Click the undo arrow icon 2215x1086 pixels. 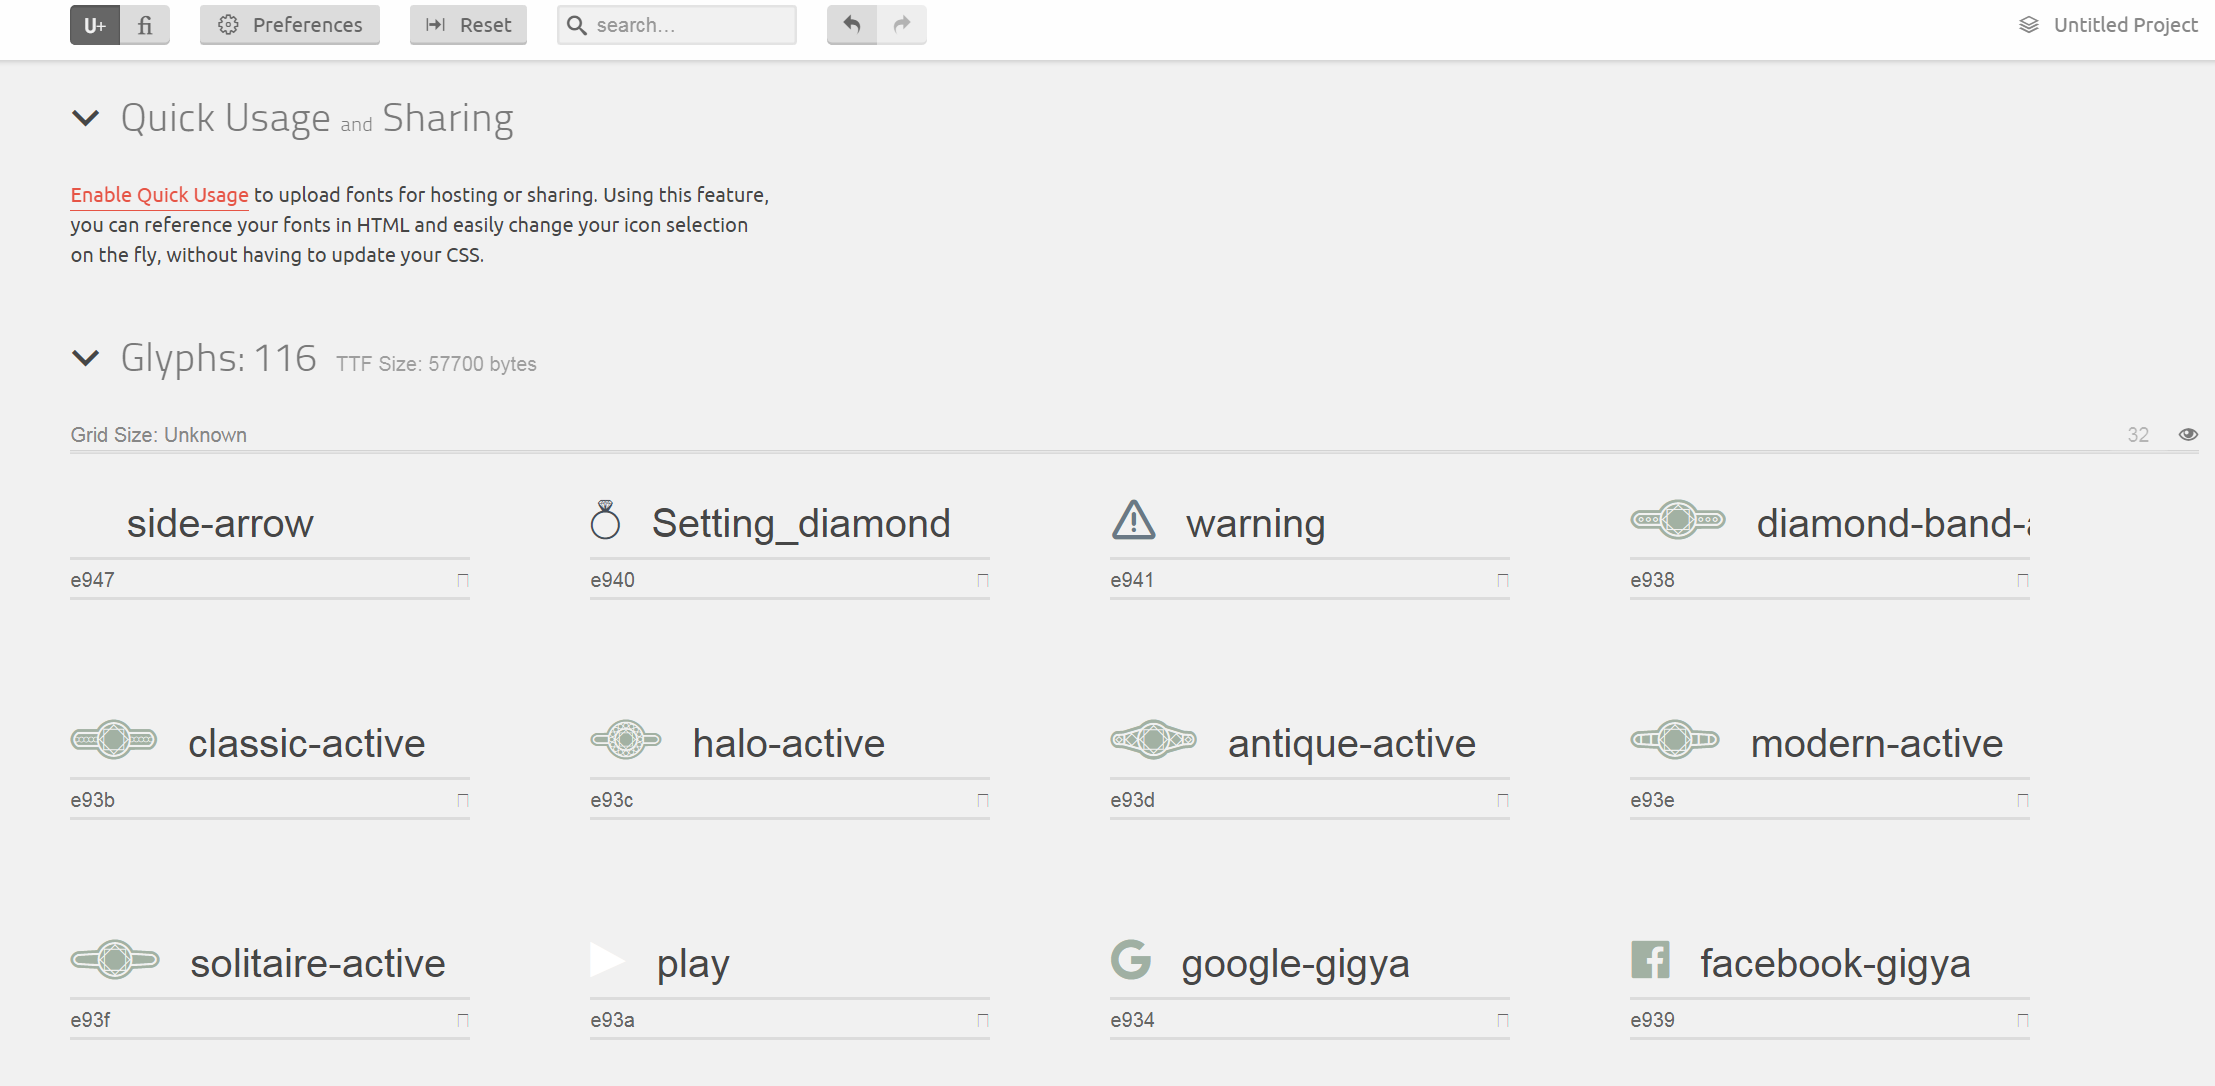tap(852, 24)
